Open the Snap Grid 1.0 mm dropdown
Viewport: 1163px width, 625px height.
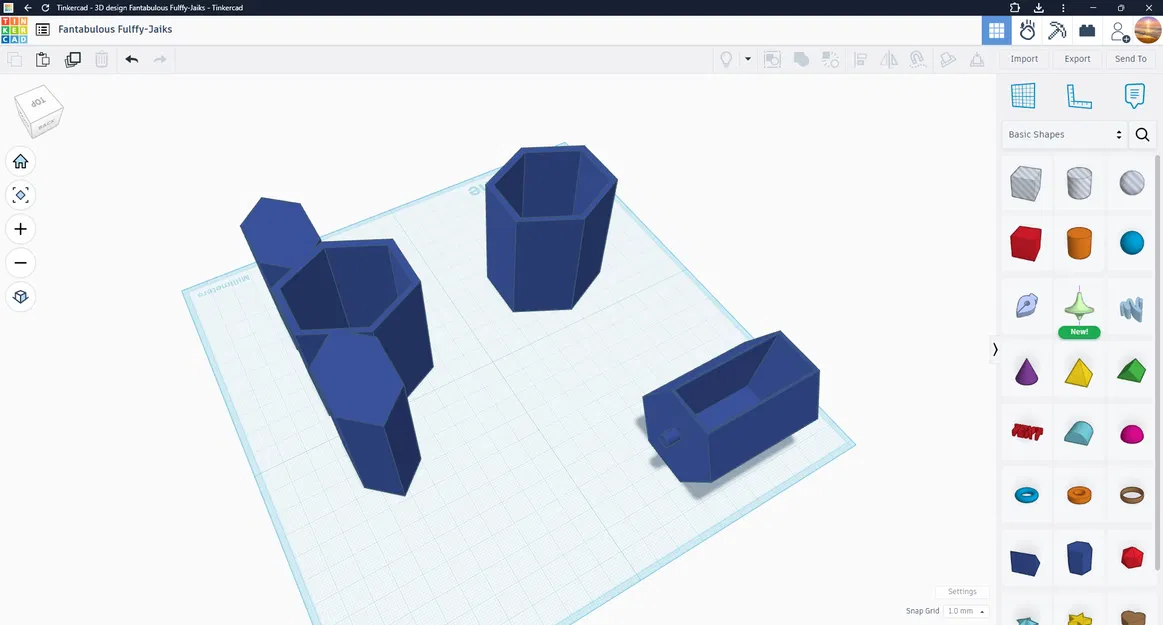tap(966, 611)
